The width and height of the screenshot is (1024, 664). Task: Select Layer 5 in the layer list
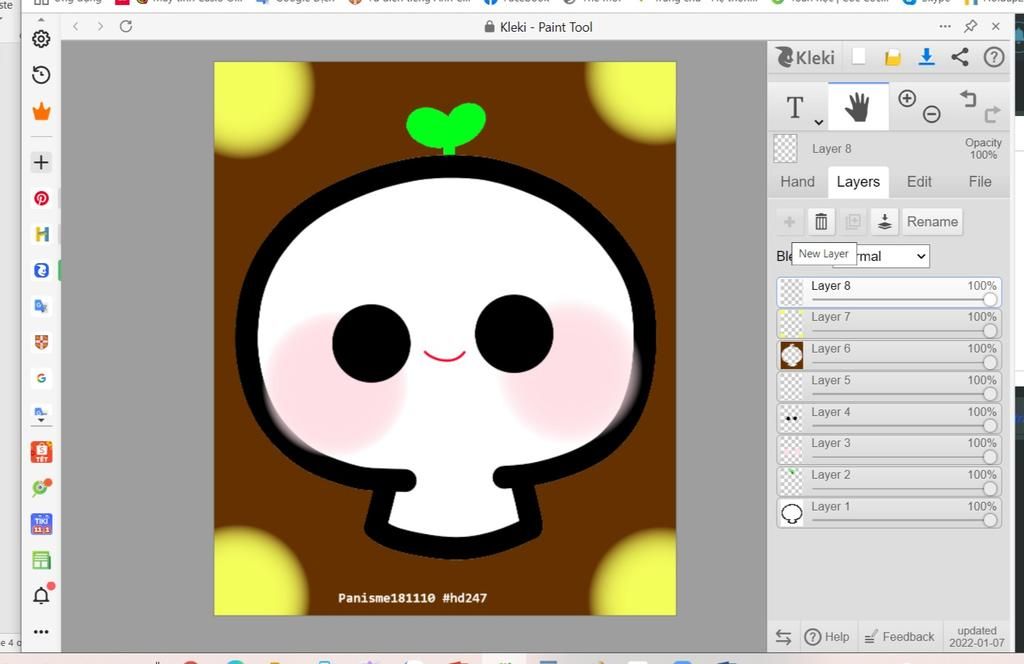(x=889, y=387)
